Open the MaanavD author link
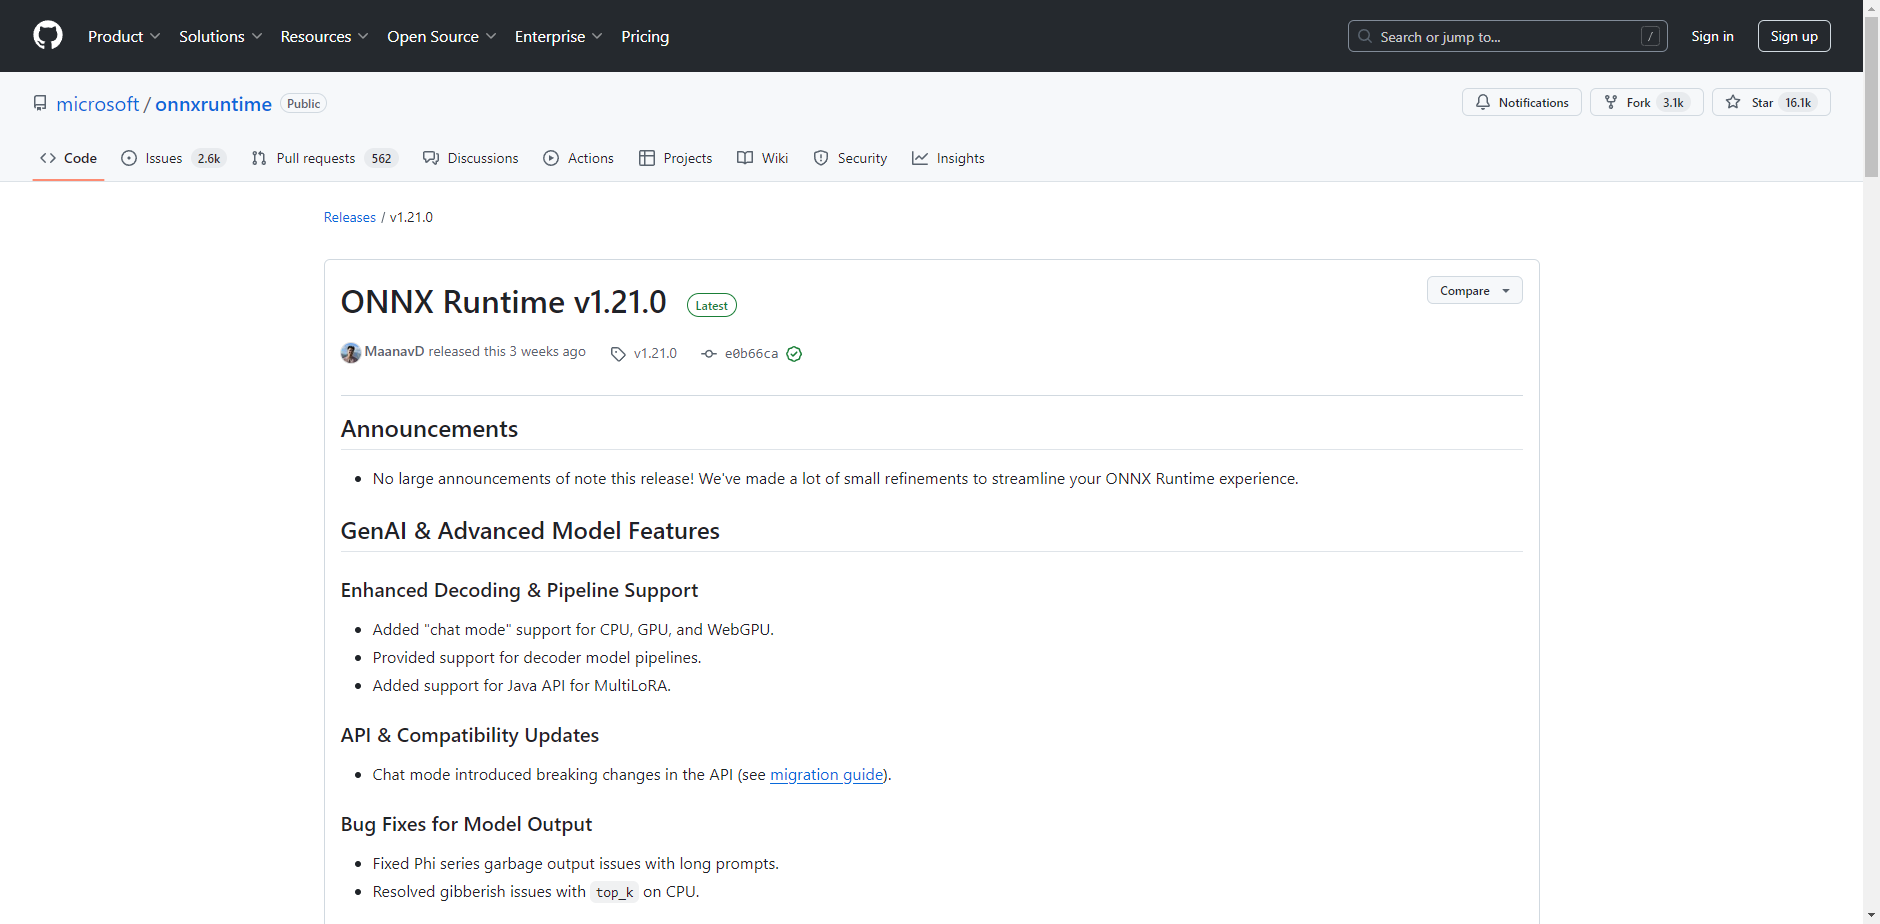The width and height of the screenshot is (1880, 924). tap(394, 352)
